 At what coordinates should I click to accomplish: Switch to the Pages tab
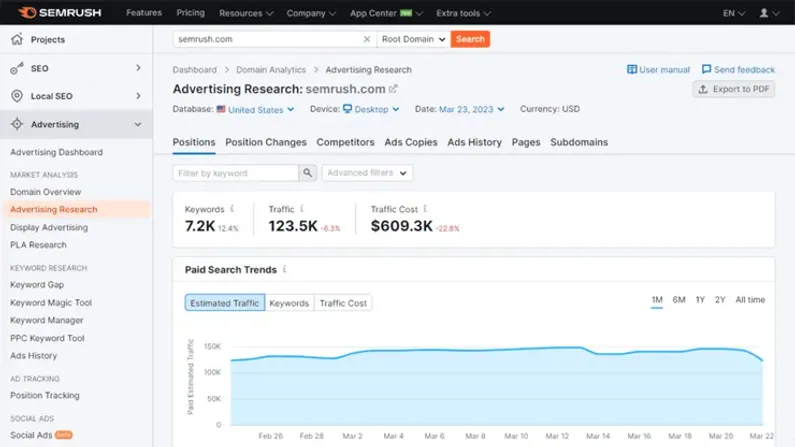(x=526, y=142)
